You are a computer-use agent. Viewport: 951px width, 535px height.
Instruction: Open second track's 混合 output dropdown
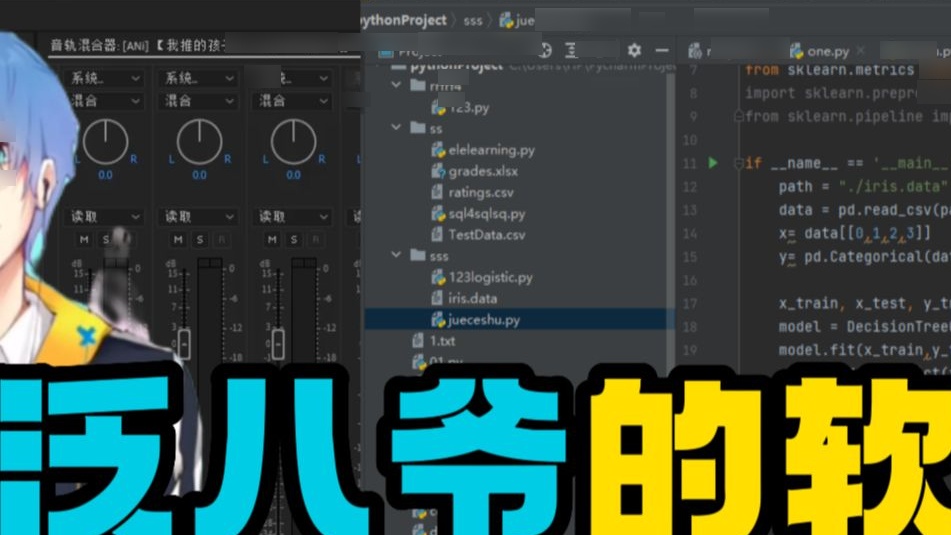(x=198, y=101)
